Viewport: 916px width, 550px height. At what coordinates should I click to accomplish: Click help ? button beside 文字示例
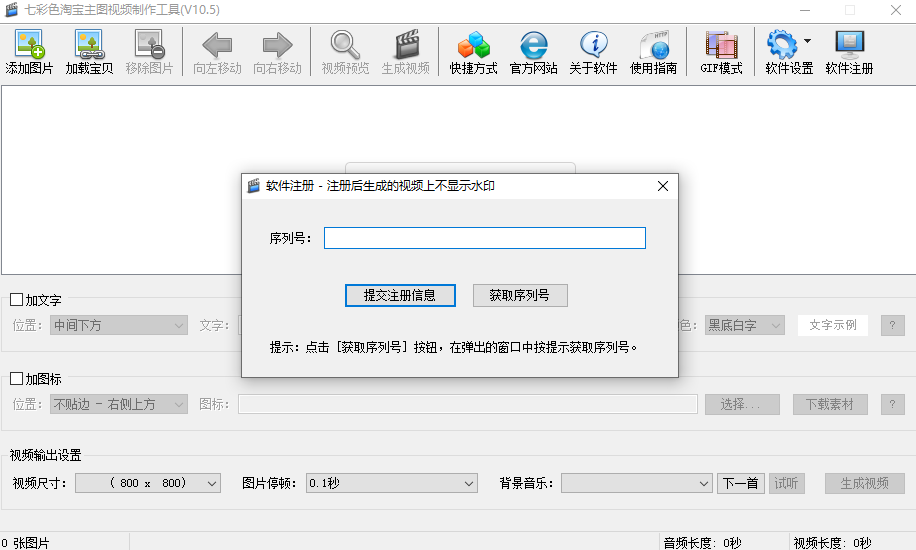click(x=892, y=325)
